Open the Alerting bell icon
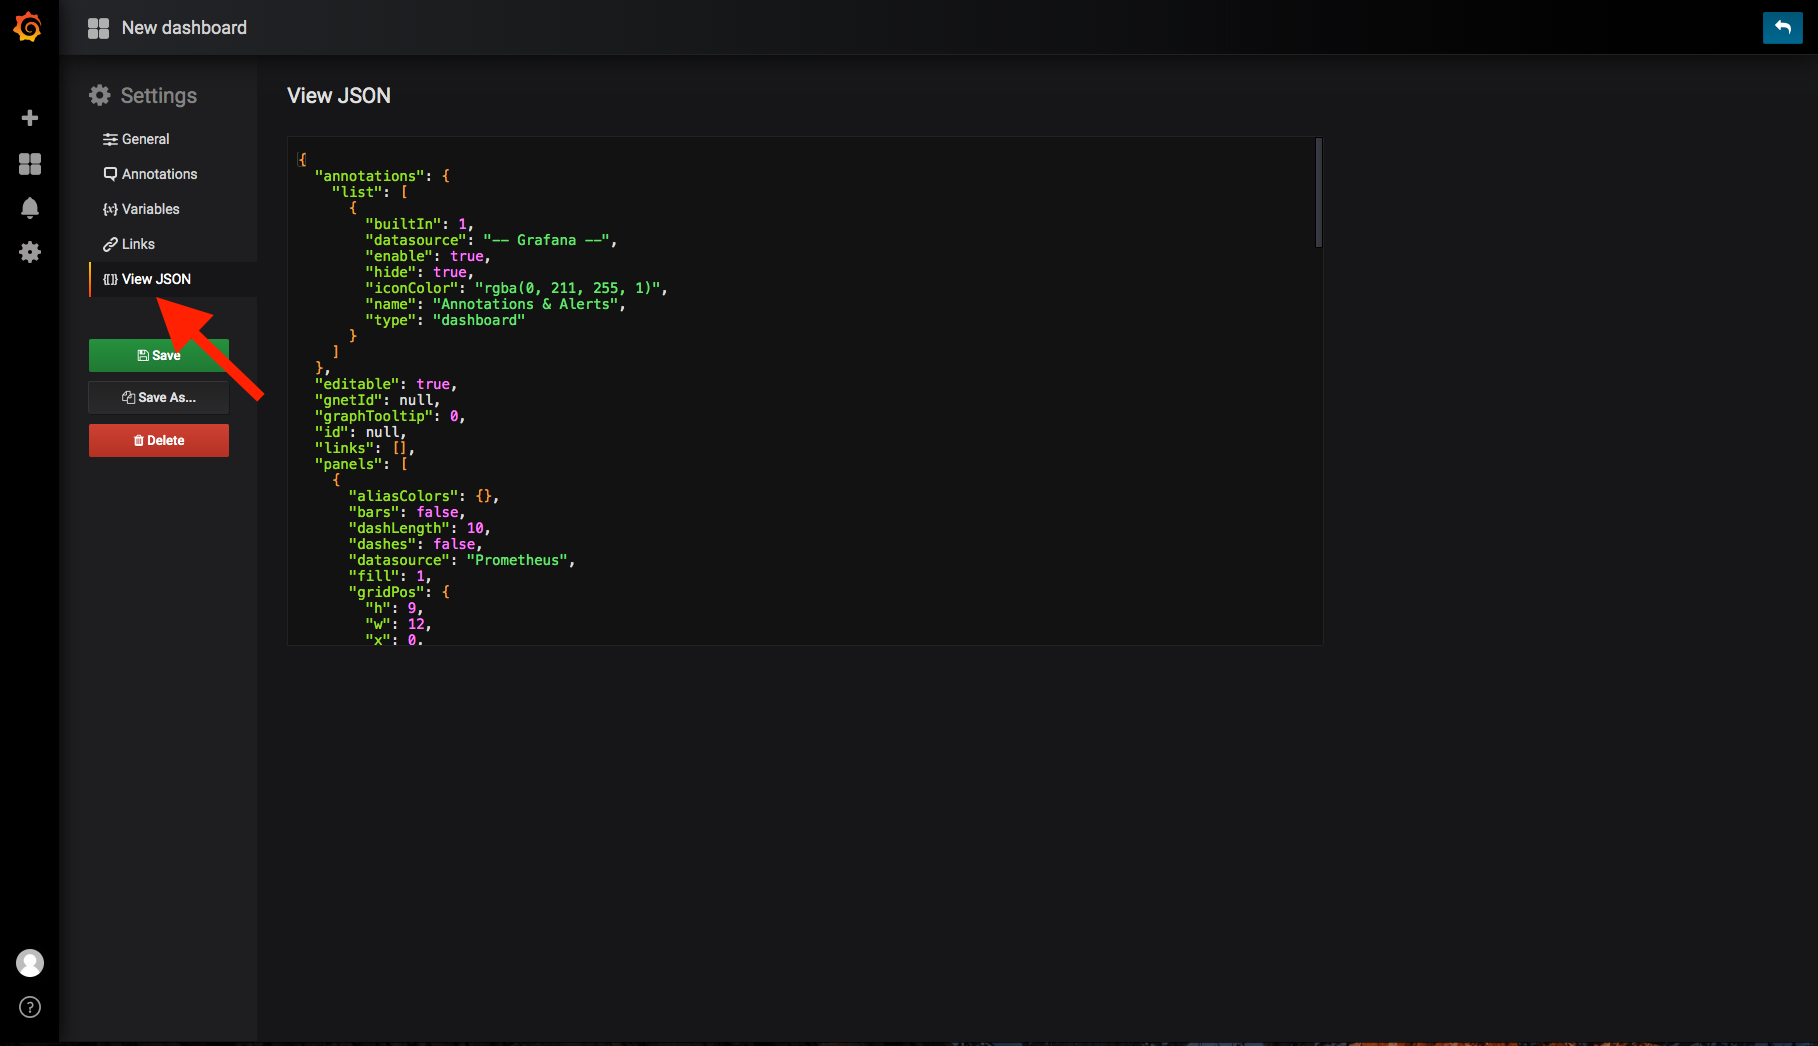 click(30, 208)
